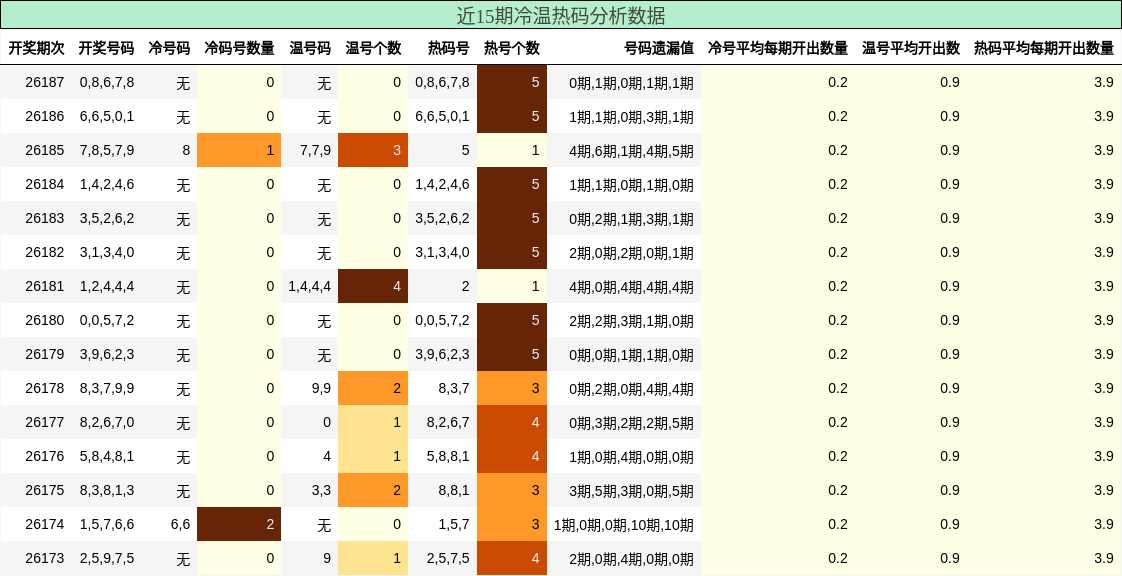This screenshot has width=1122, height=576.
Task: Select period cell 26178
Action: pyautogui.click(x=44, y=388)
